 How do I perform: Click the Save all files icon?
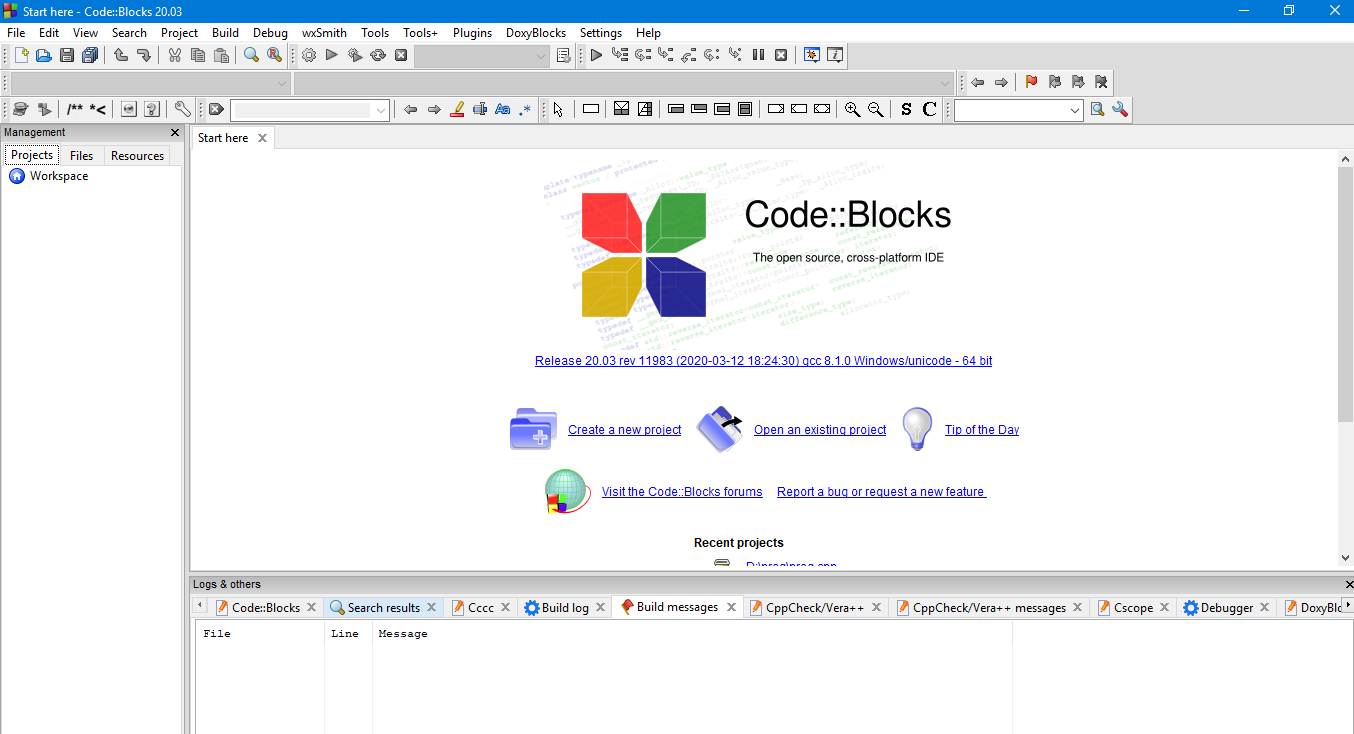click(x=91, y=55)
